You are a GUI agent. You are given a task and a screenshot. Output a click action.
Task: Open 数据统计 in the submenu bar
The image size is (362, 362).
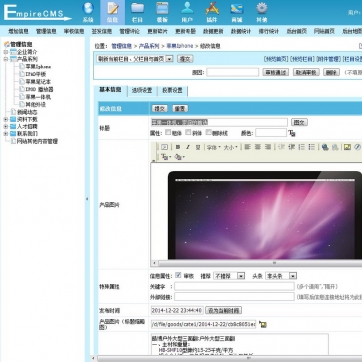point(241,31)
